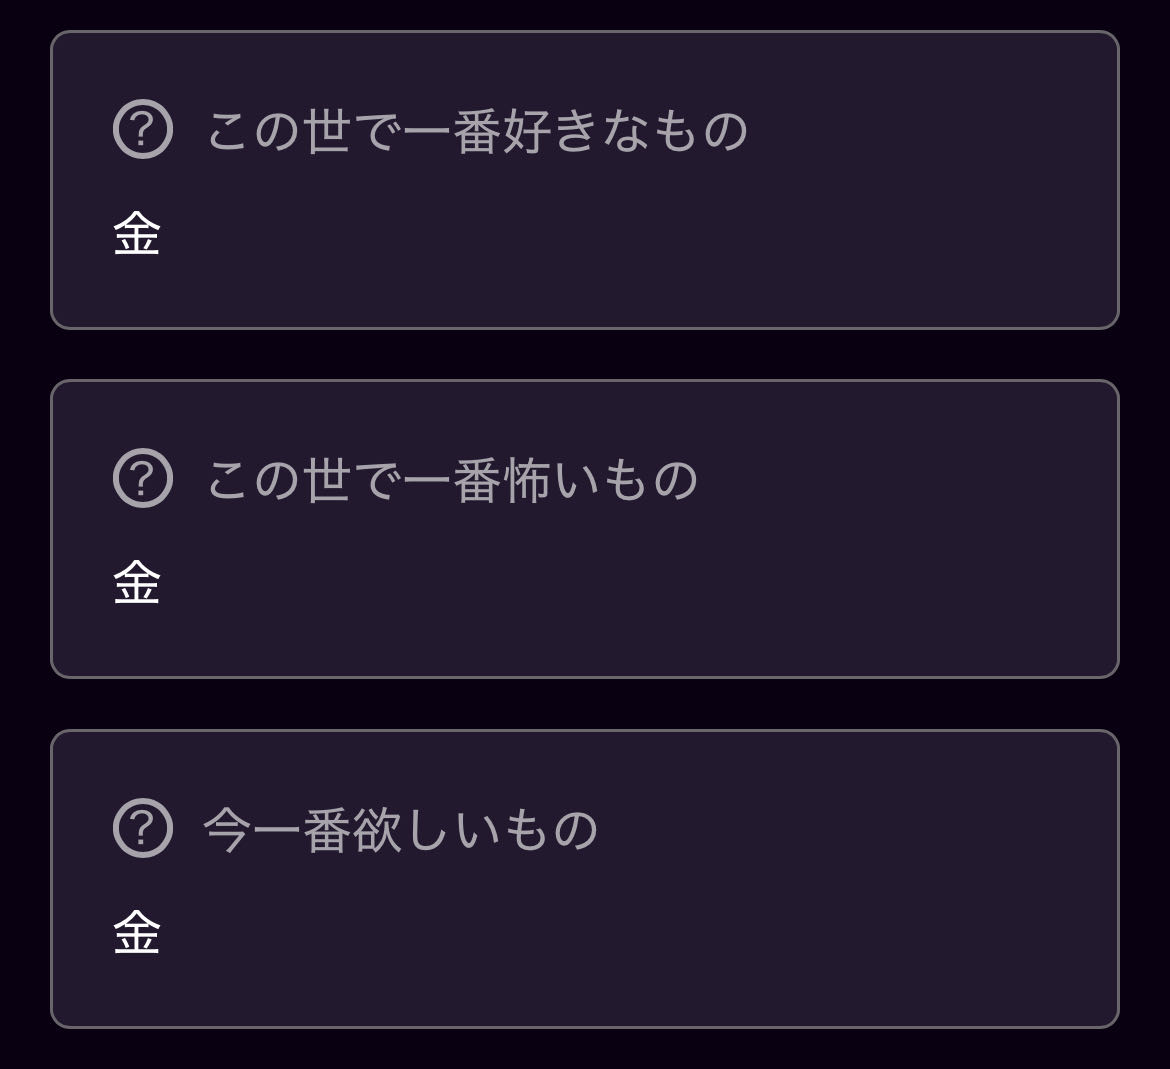1170x1069 pixels.
Task: Click the 金 answer under この世で一番好きなもの
Action: (137, 236)
